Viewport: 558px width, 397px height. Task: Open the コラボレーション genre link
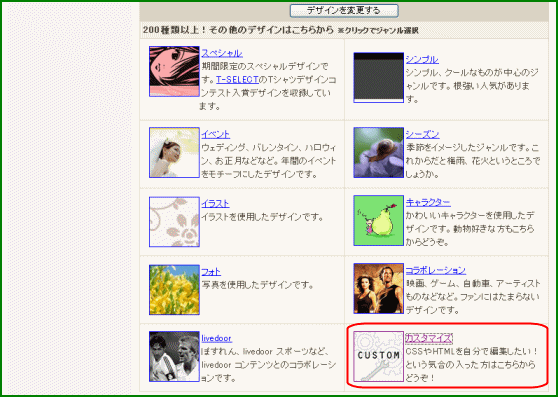(436, 270)
